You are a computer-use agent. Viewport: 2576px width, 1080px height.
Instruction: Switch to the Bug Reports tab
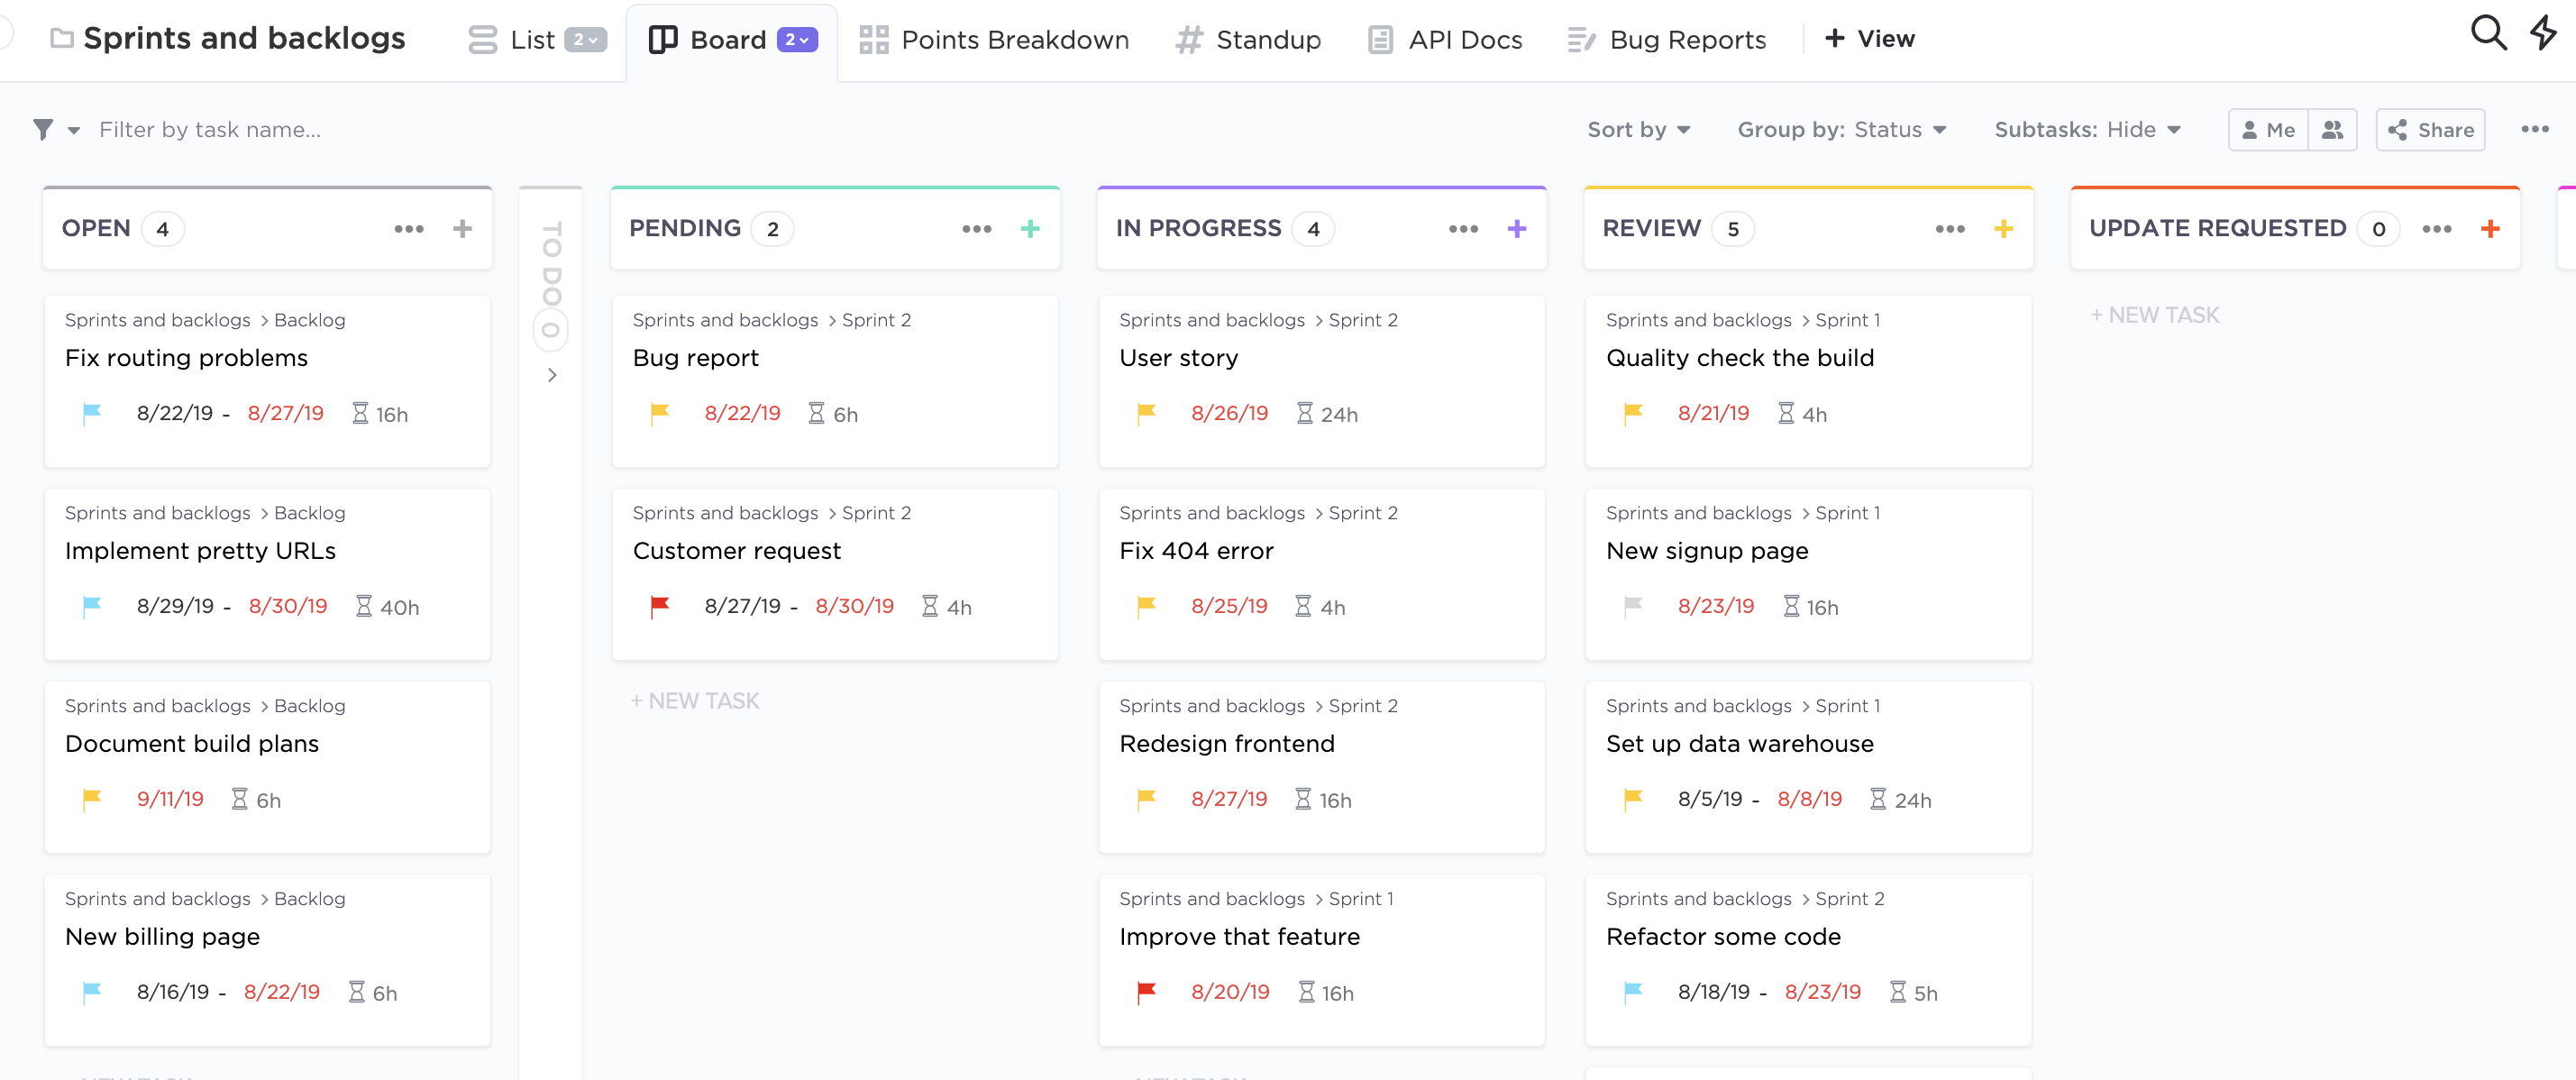[x=1666, y=40]
